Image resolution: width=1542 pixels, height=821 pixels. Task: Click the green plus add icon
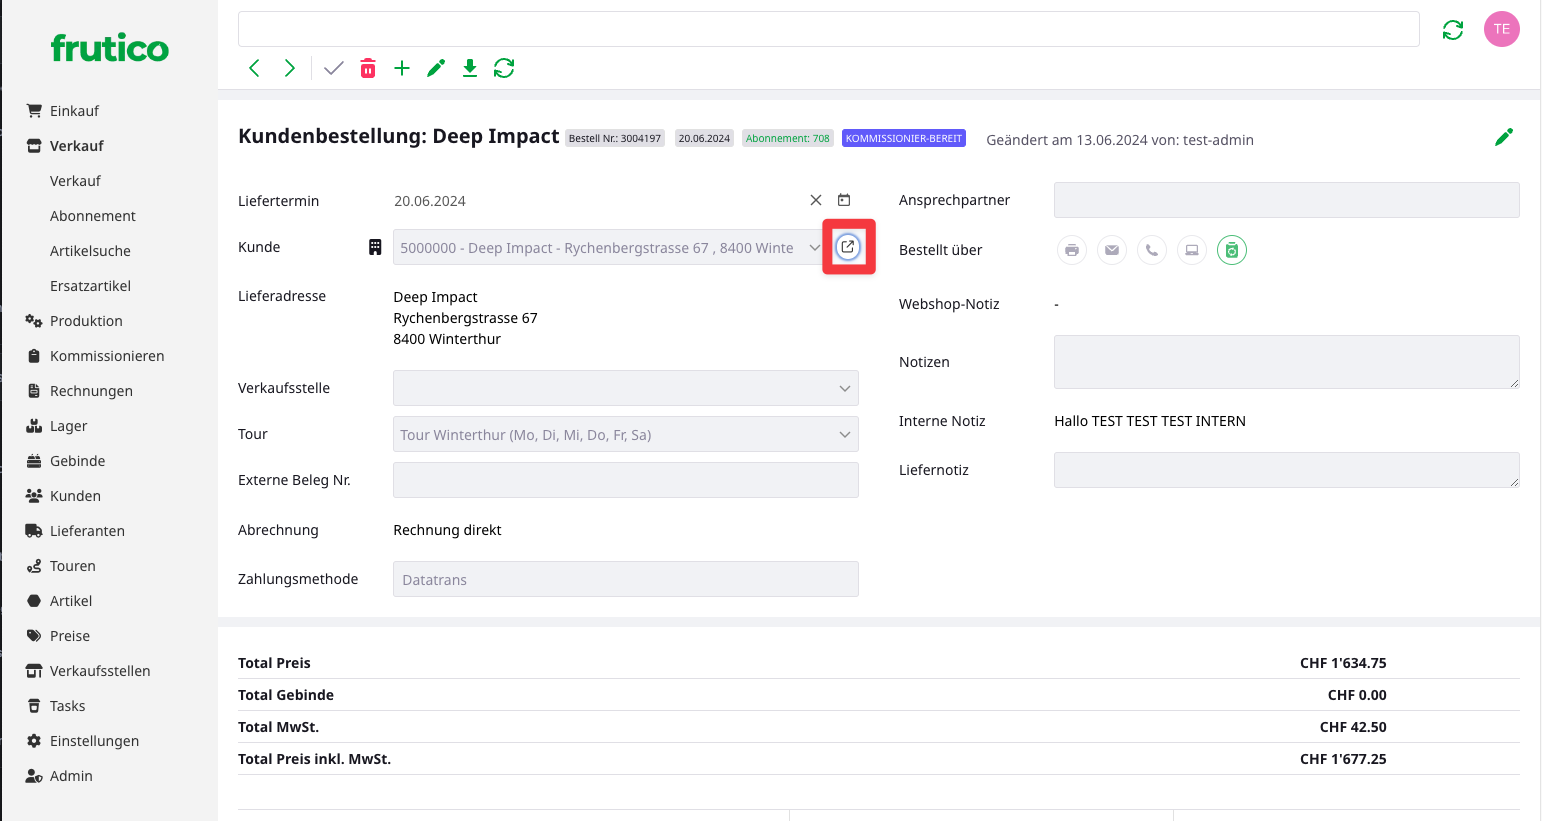point(402,68)
